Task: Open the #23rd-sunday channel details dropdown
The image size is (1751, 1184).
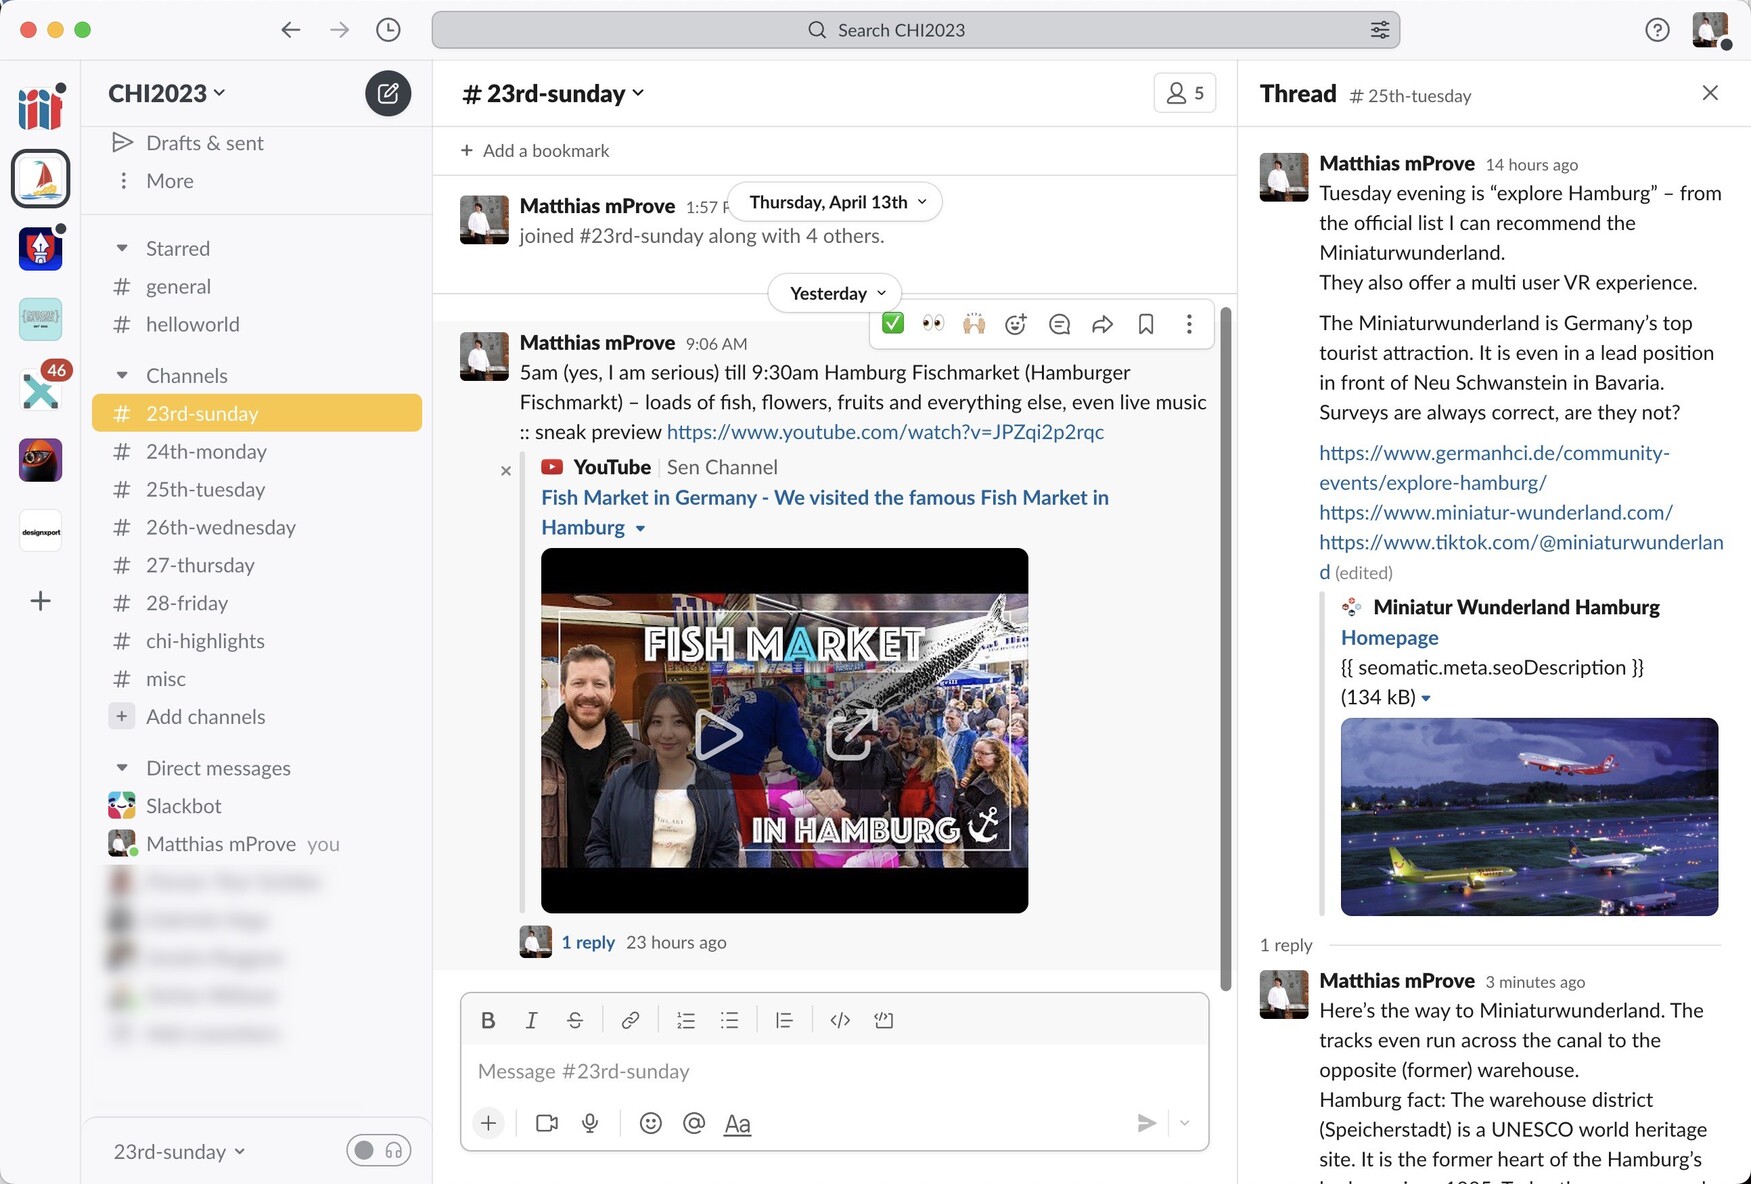Action: 553,94
